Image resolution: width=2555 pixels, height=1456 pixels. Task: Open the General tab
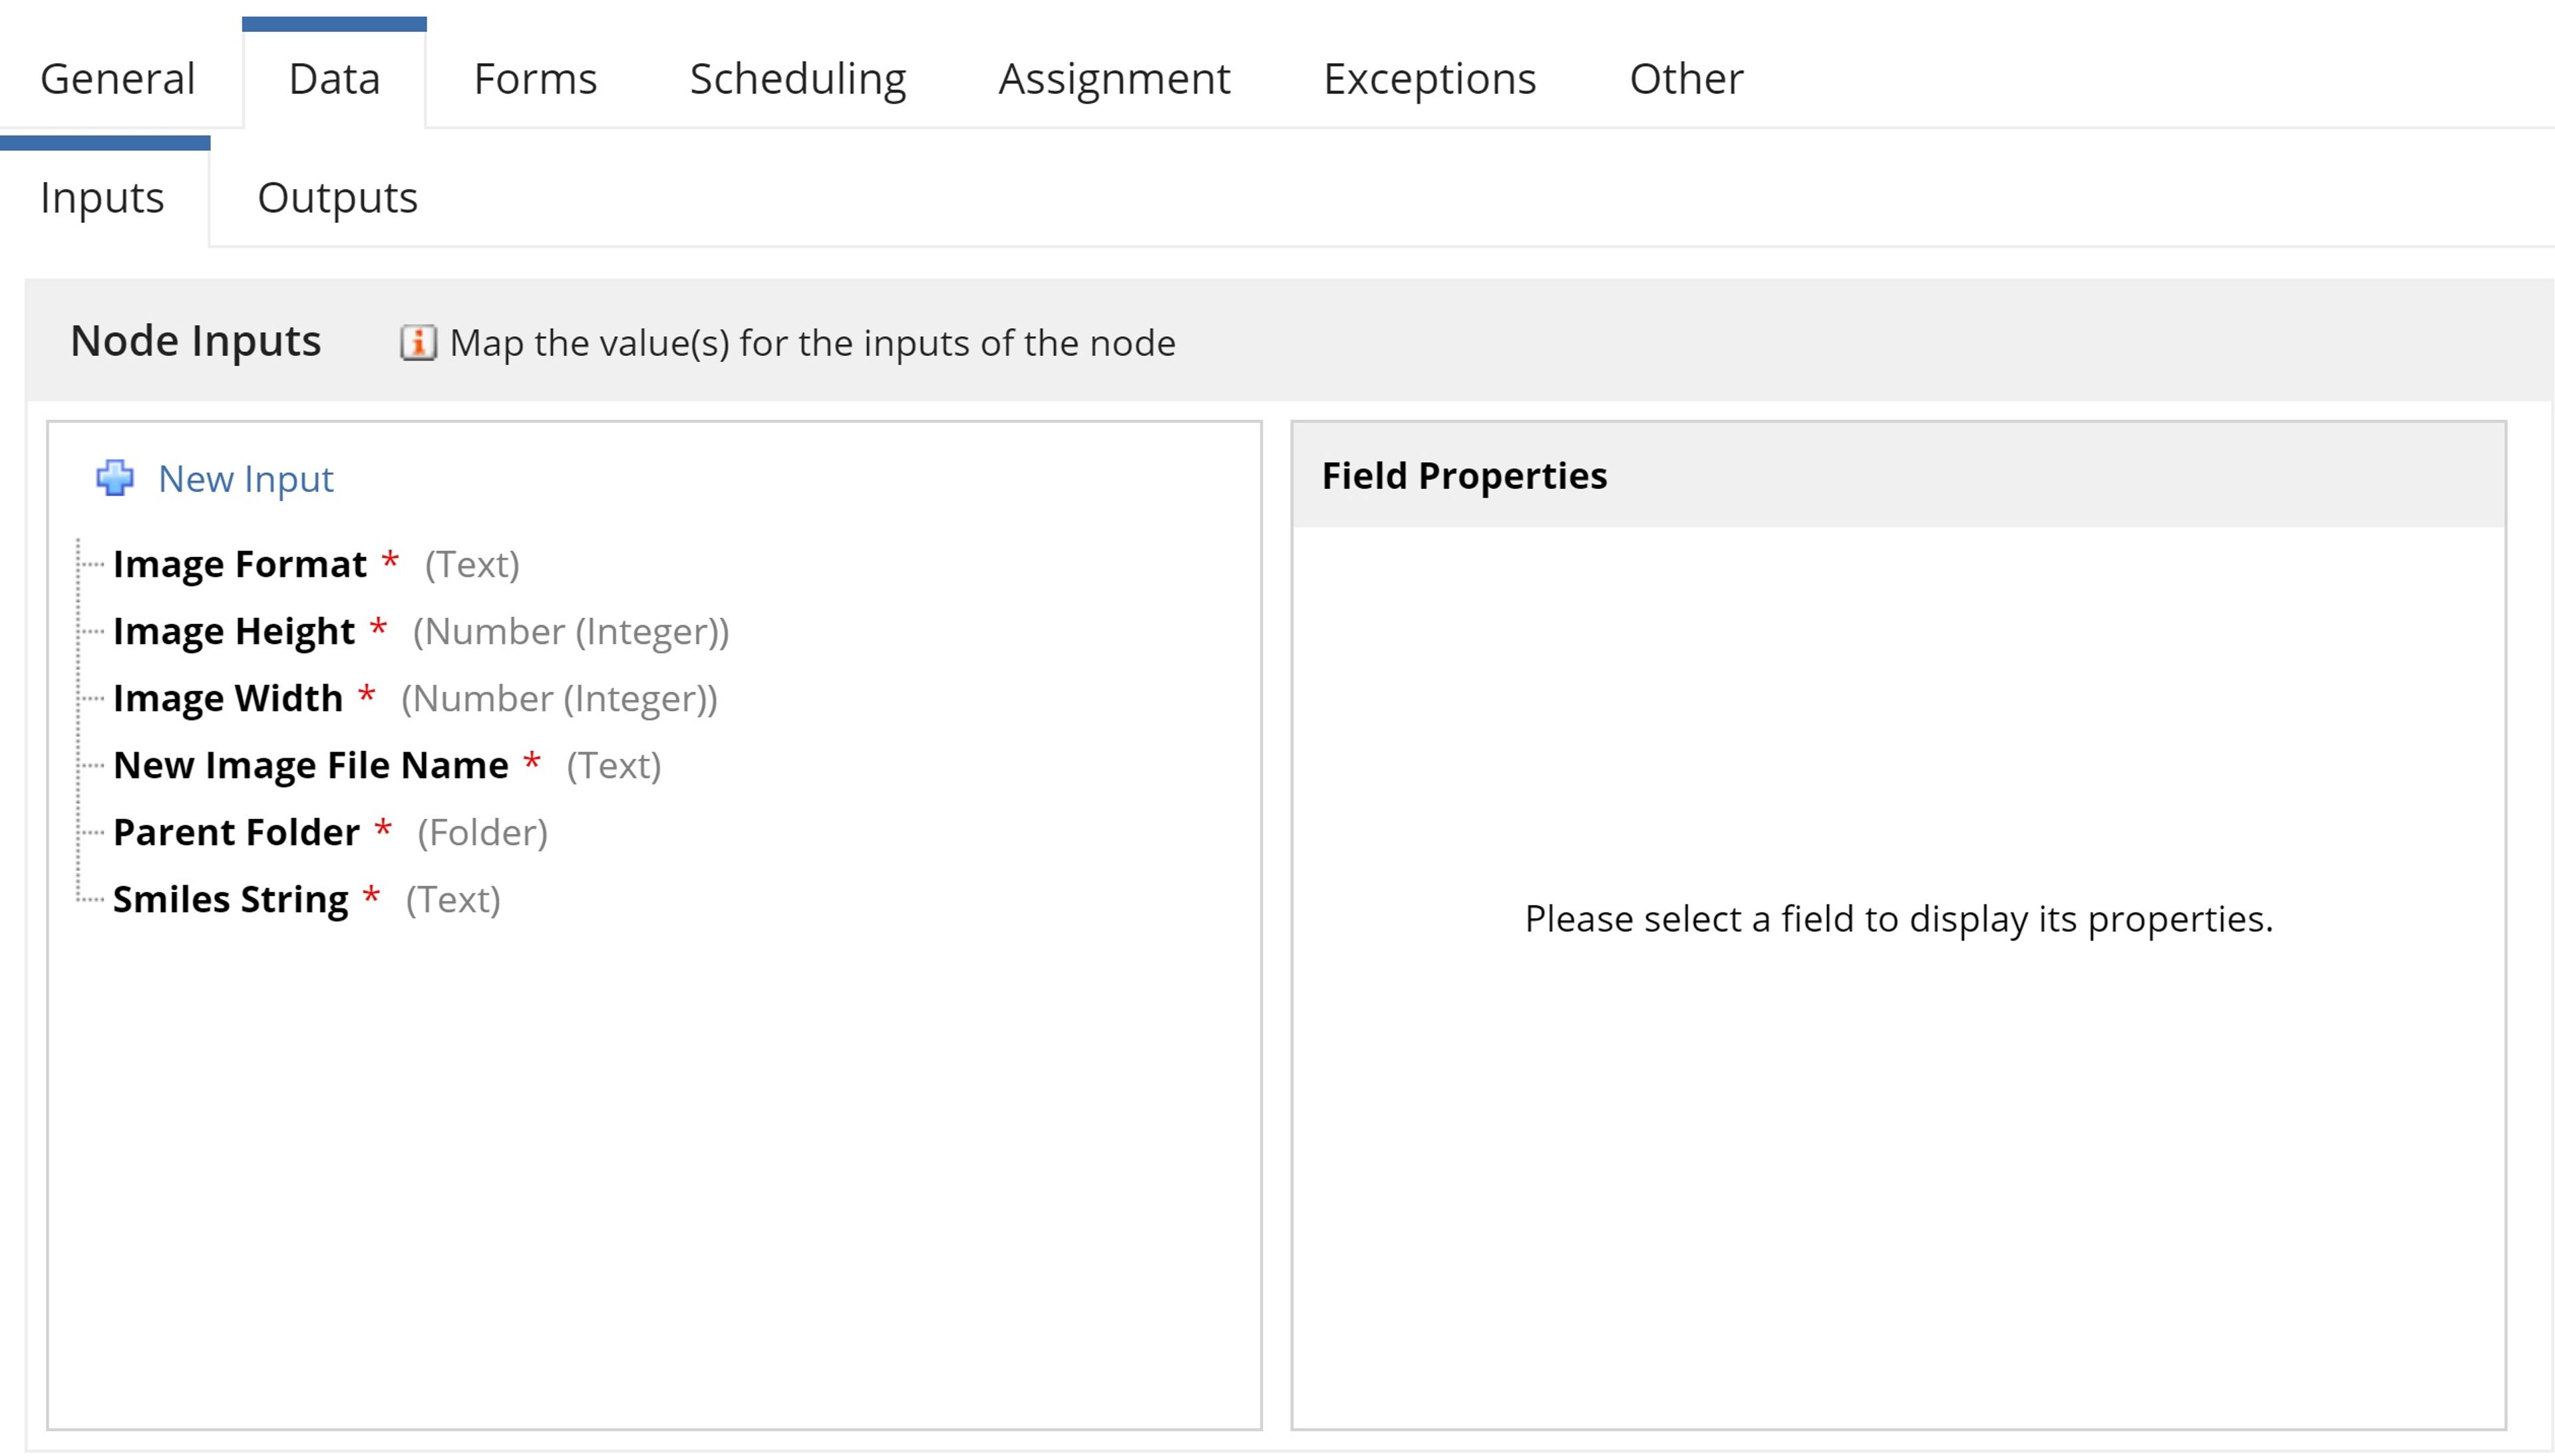(118, 78)
